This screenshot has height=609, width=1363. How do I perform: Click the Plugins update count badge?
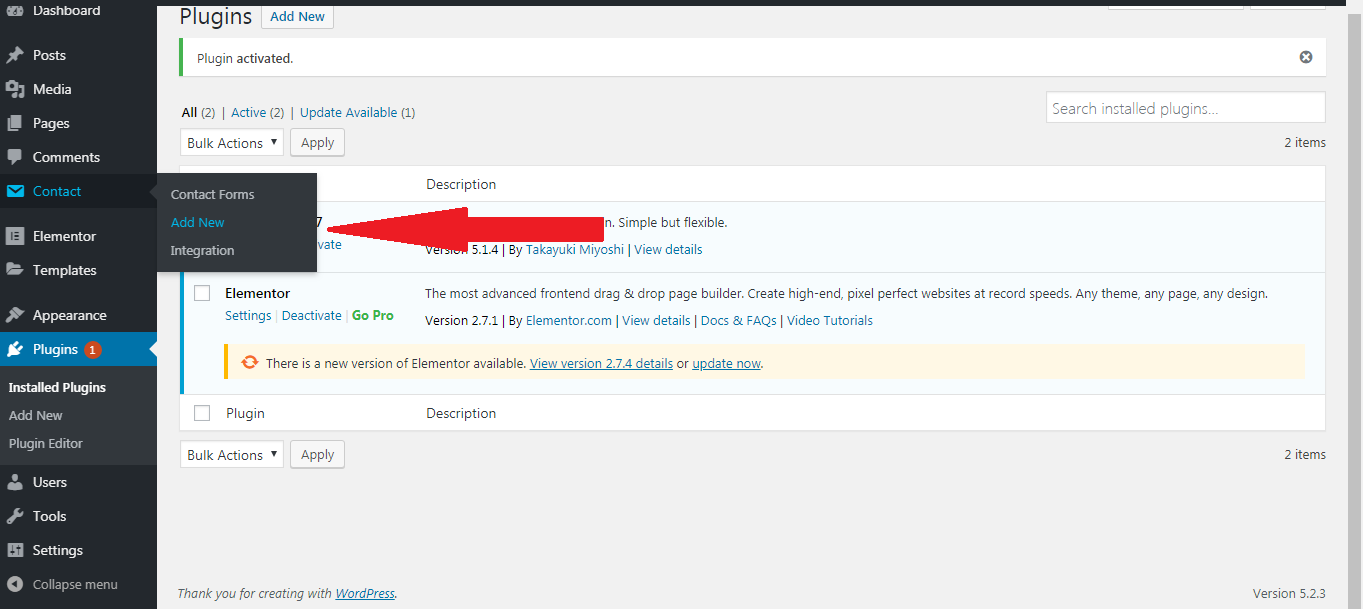click(93, 349)
